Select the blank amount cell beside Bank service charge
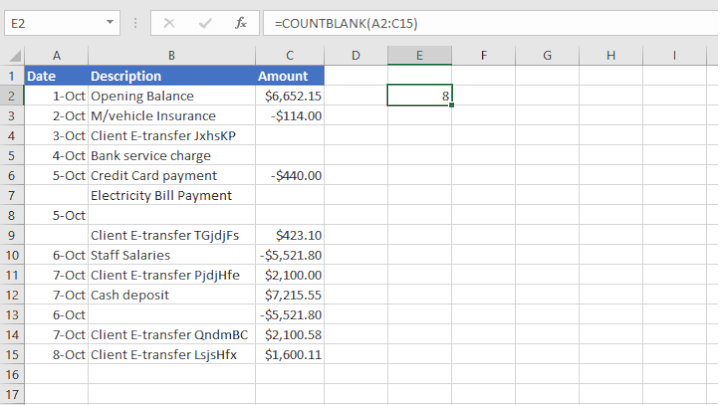 pos(289,156)
